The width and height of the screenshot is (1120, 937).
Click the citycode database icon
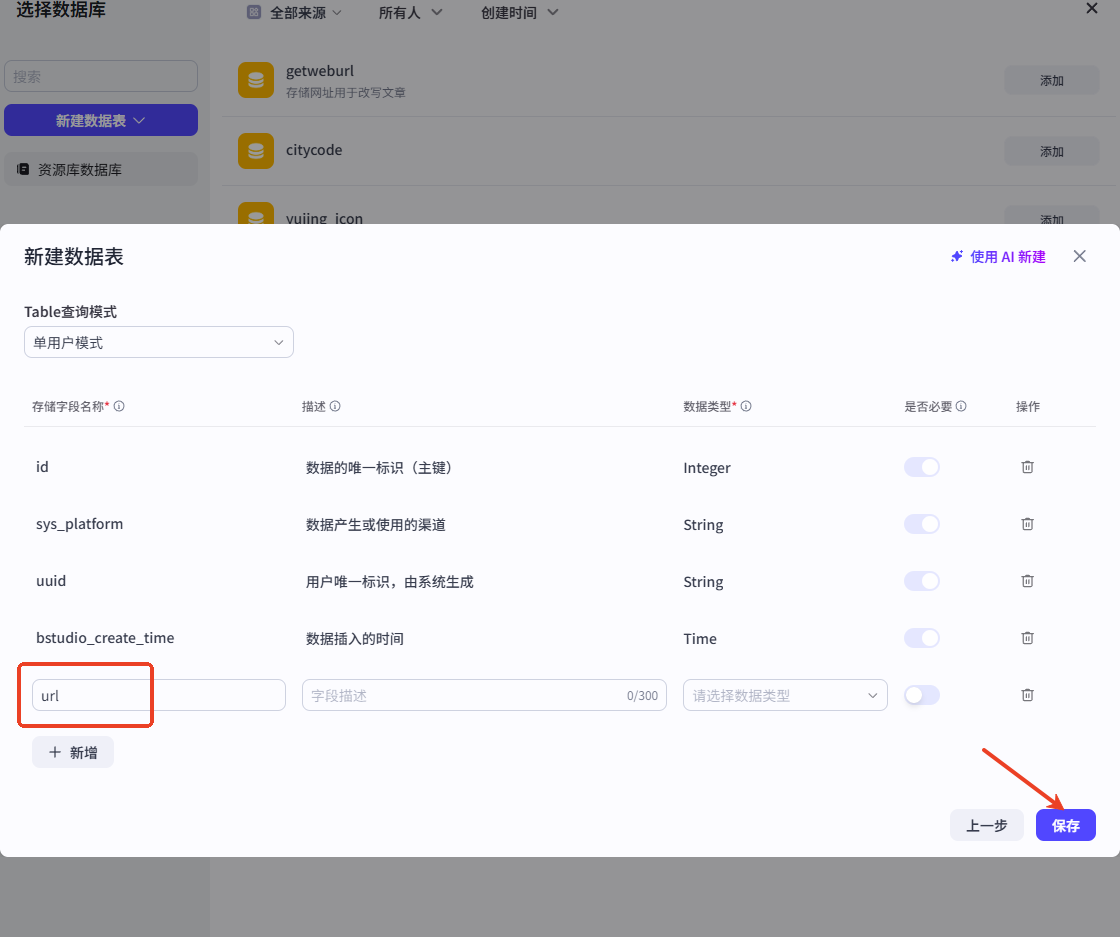pyautogui.click(x=256, y=151)
